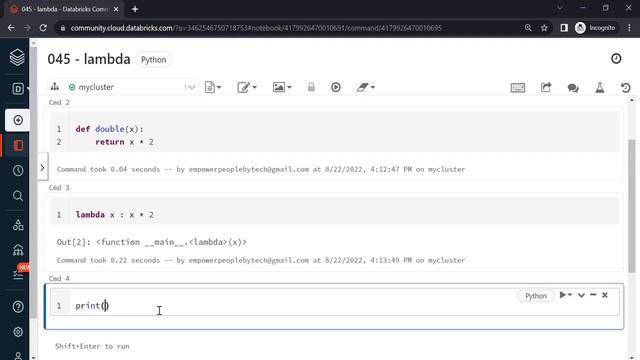
Task: Click the Cmd 4 dropdown chevron
Action: point(581,295)
